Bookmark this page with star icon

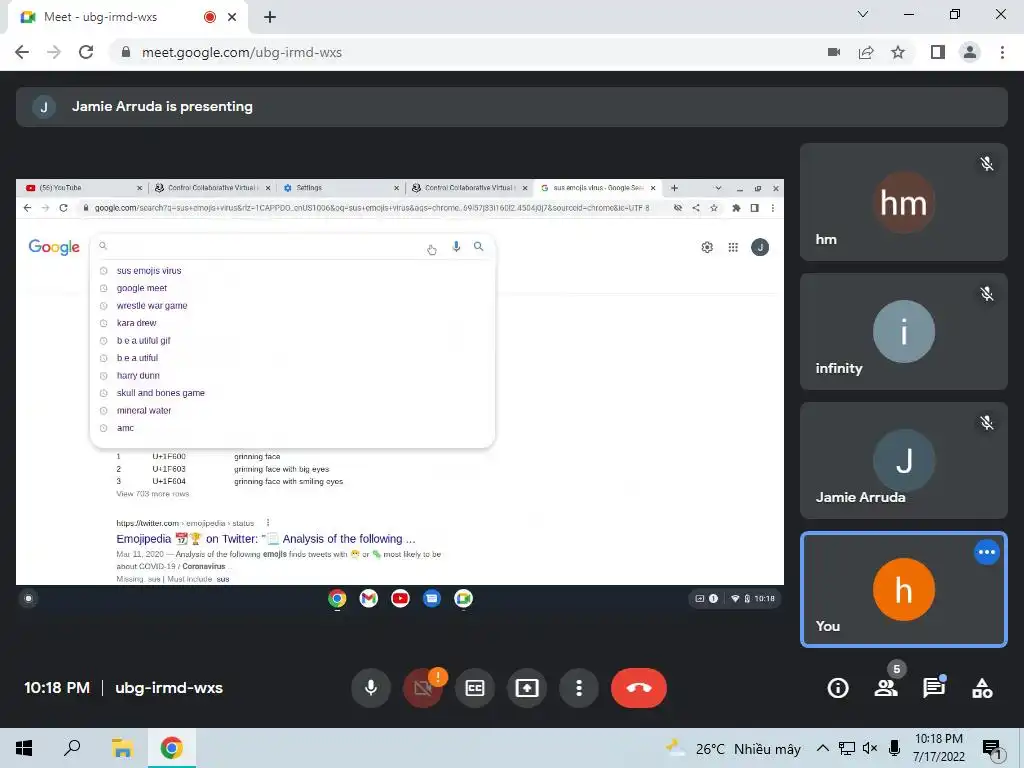click(898, 52)
